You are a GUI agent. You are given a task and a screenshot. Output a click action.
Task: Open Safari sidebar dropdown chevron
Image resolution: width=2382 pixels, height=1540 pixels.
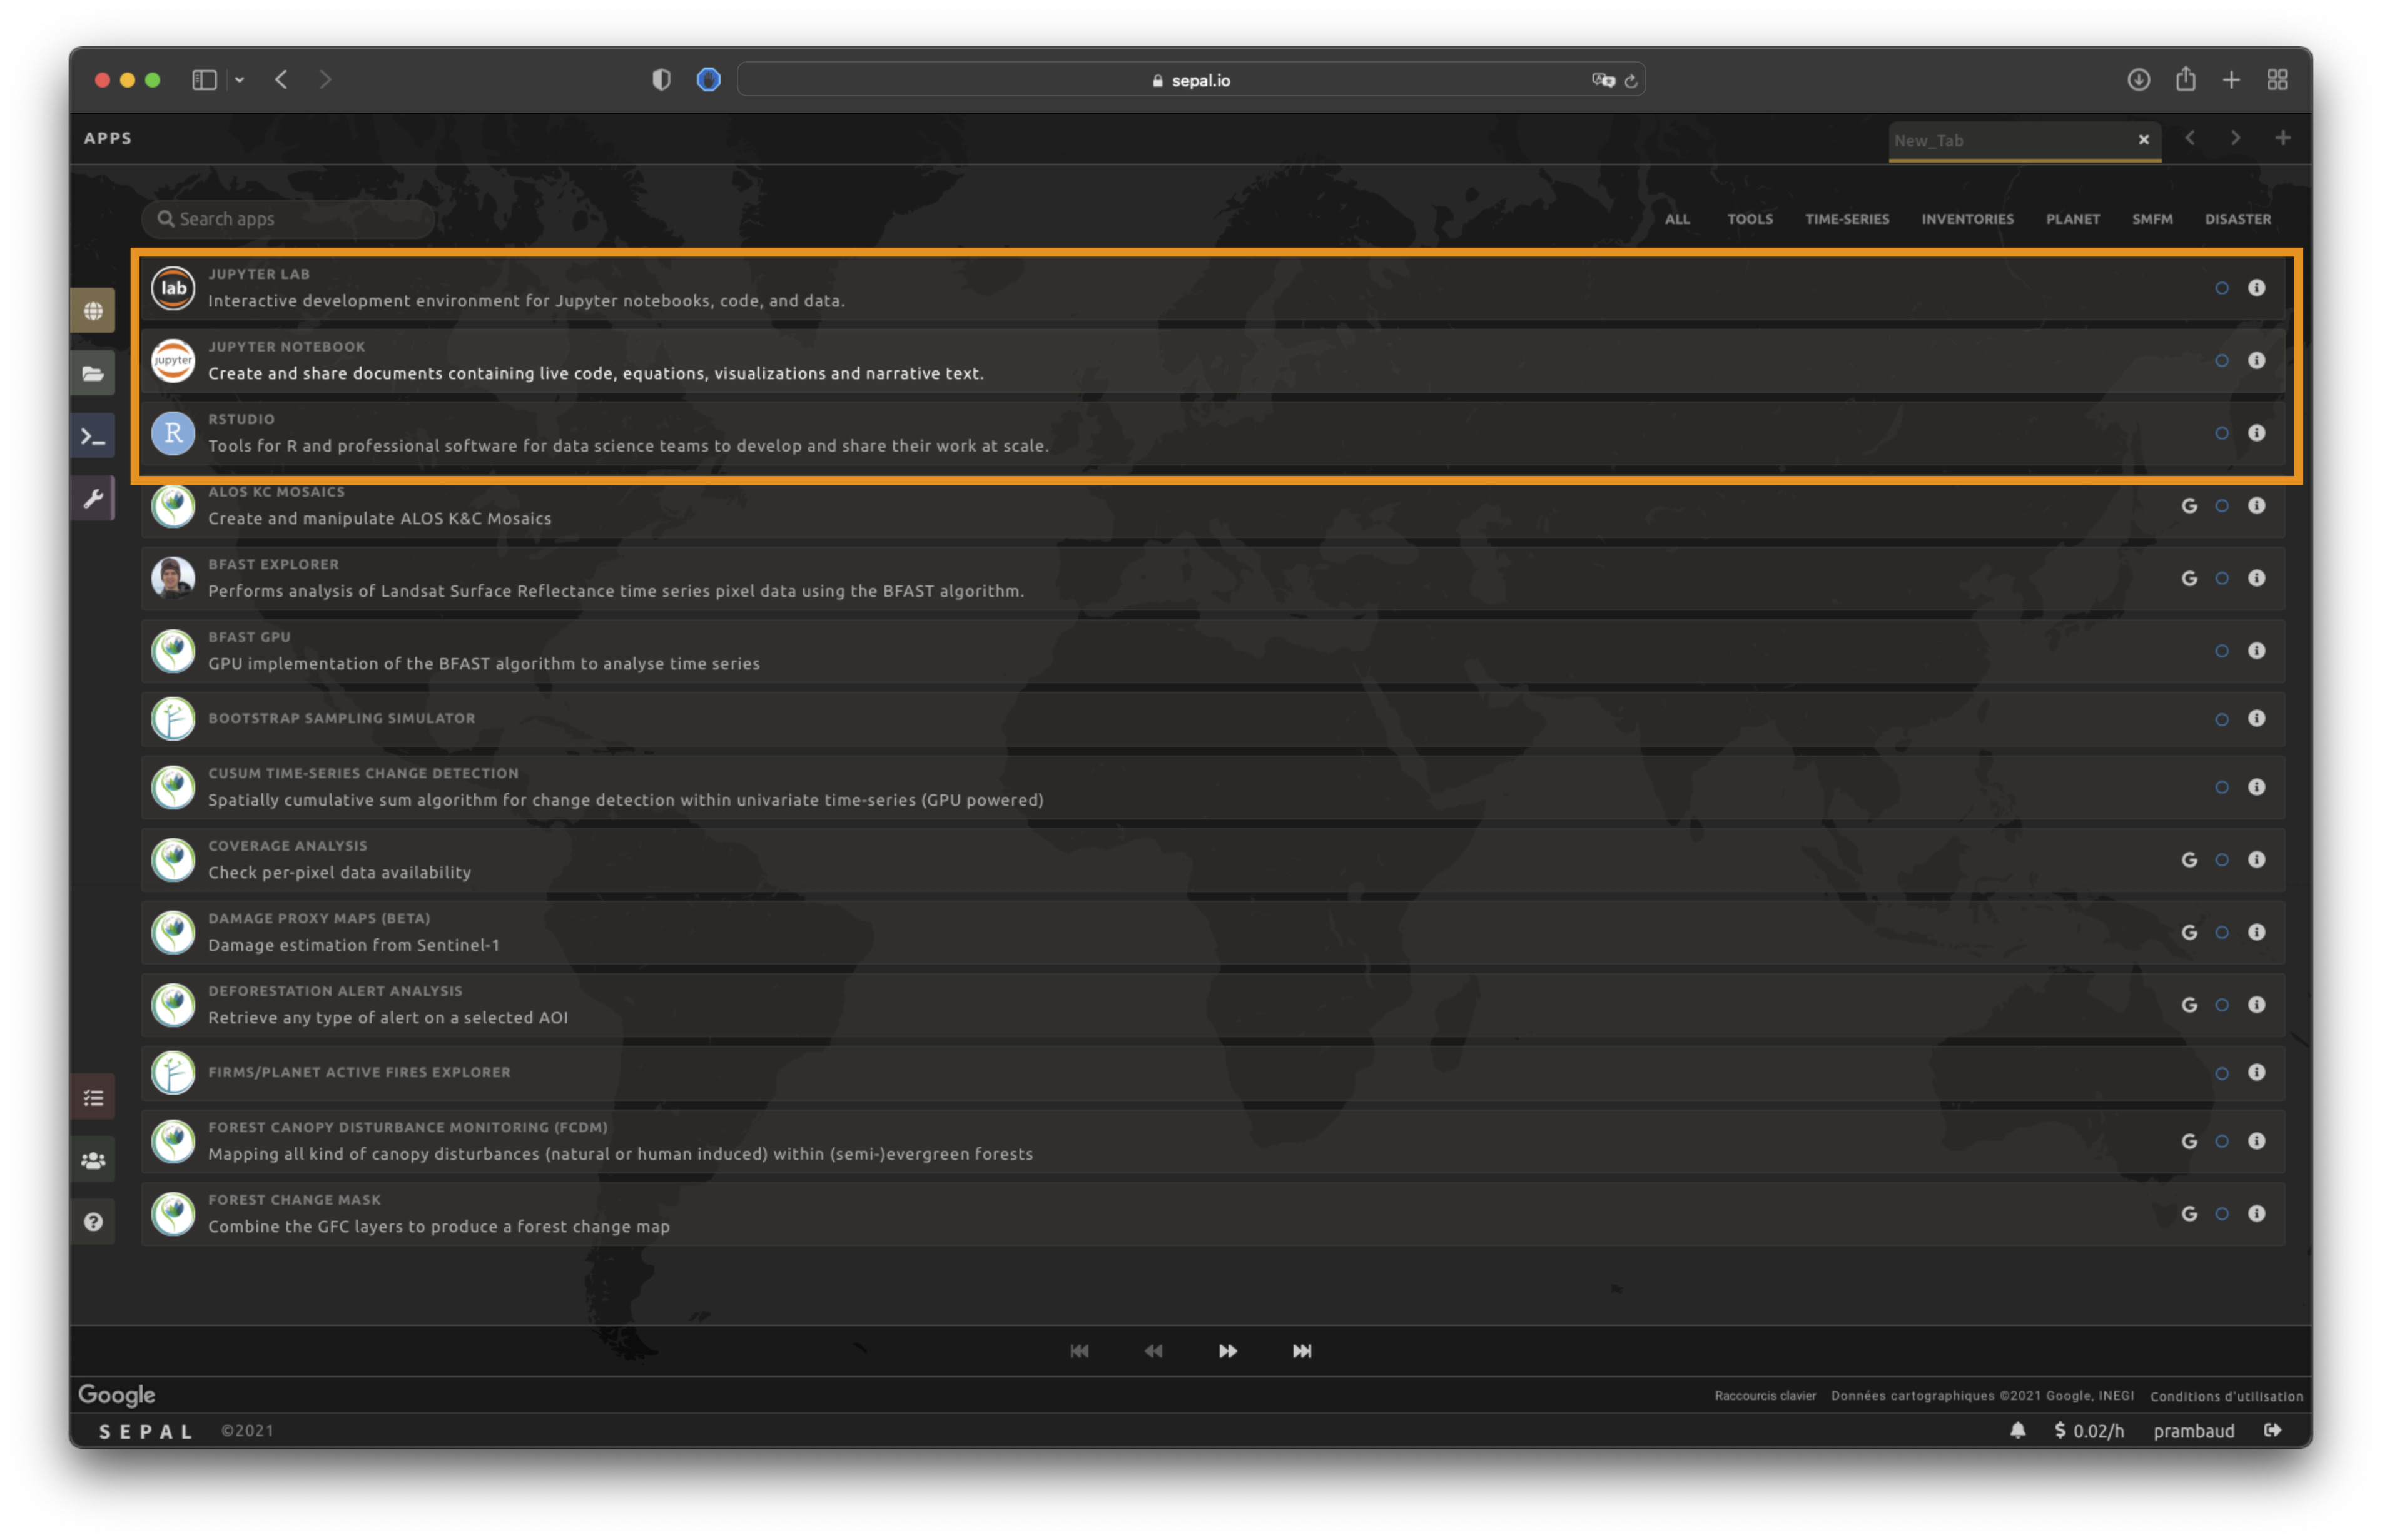pyautogui.click(x=239, y=80)
